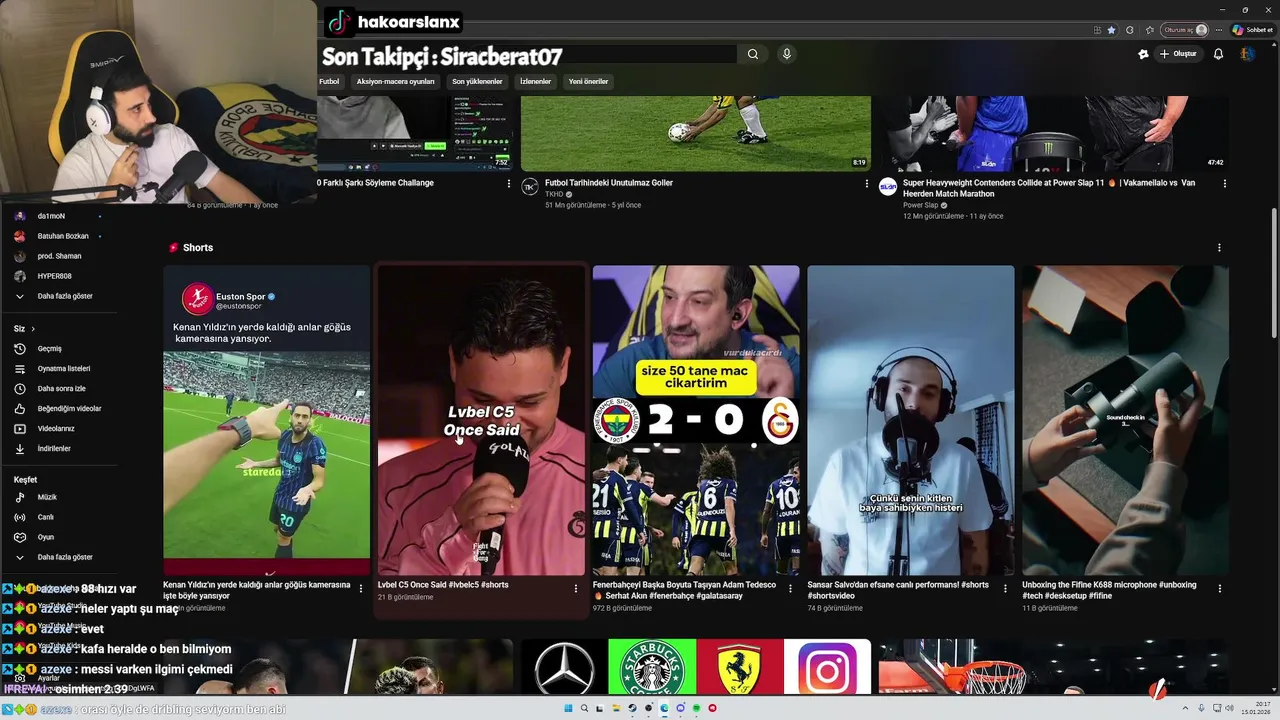This screenshot has height=720, width=1280.
Task: Open options menu for Sansar Salvo short
Action: click(1005, 588)
